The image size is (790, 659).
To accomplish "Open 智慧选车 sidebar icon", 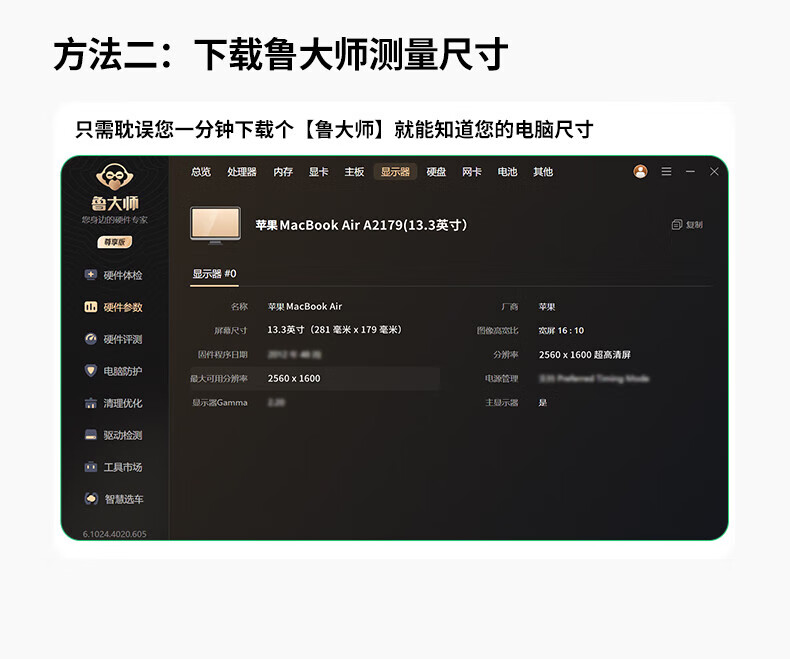I will 91,499.
